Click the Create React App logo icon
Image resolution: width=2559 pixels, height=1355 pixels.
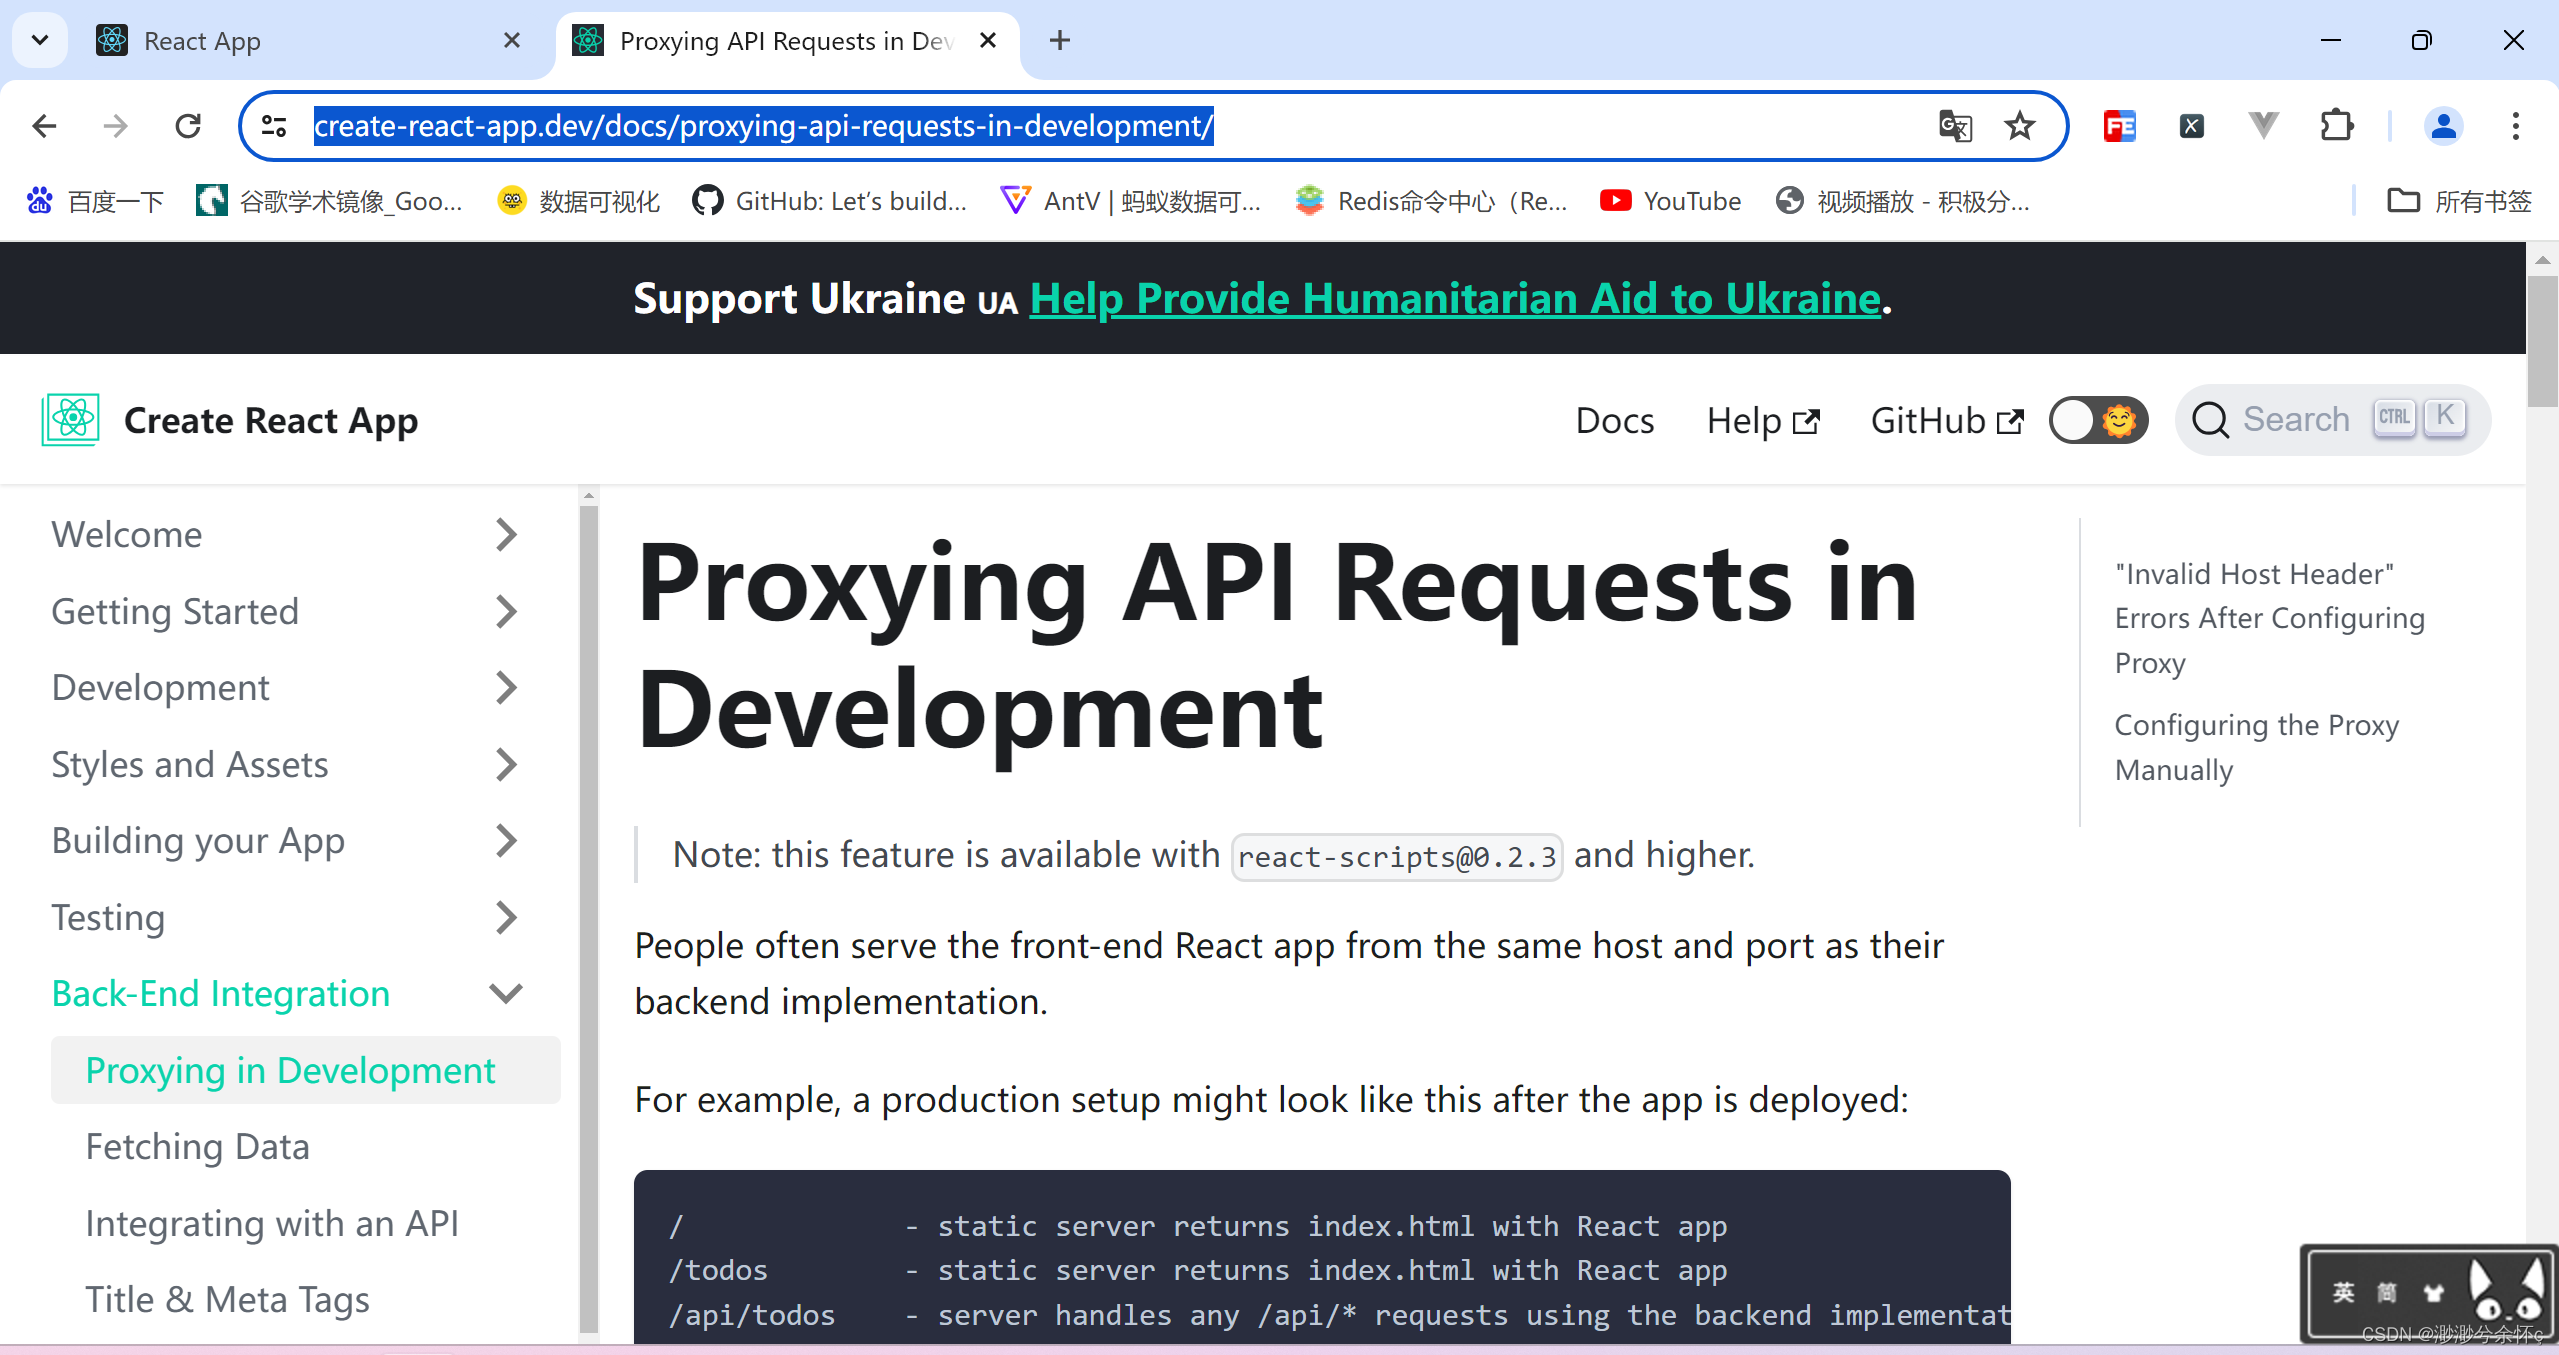[70, 420]
